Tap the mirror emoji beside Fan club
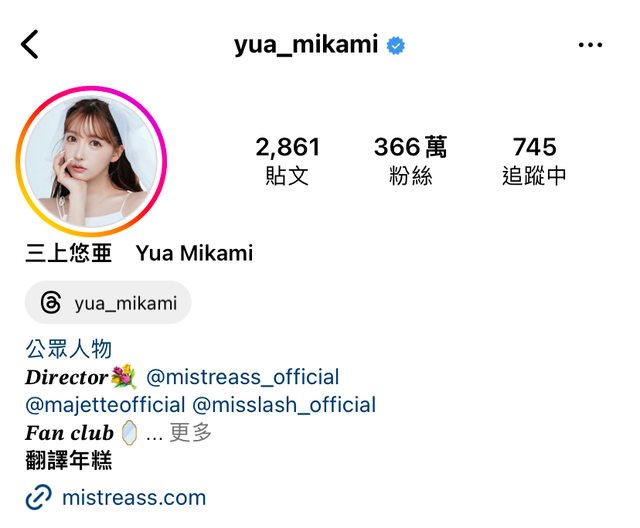 tap(129, 432)
